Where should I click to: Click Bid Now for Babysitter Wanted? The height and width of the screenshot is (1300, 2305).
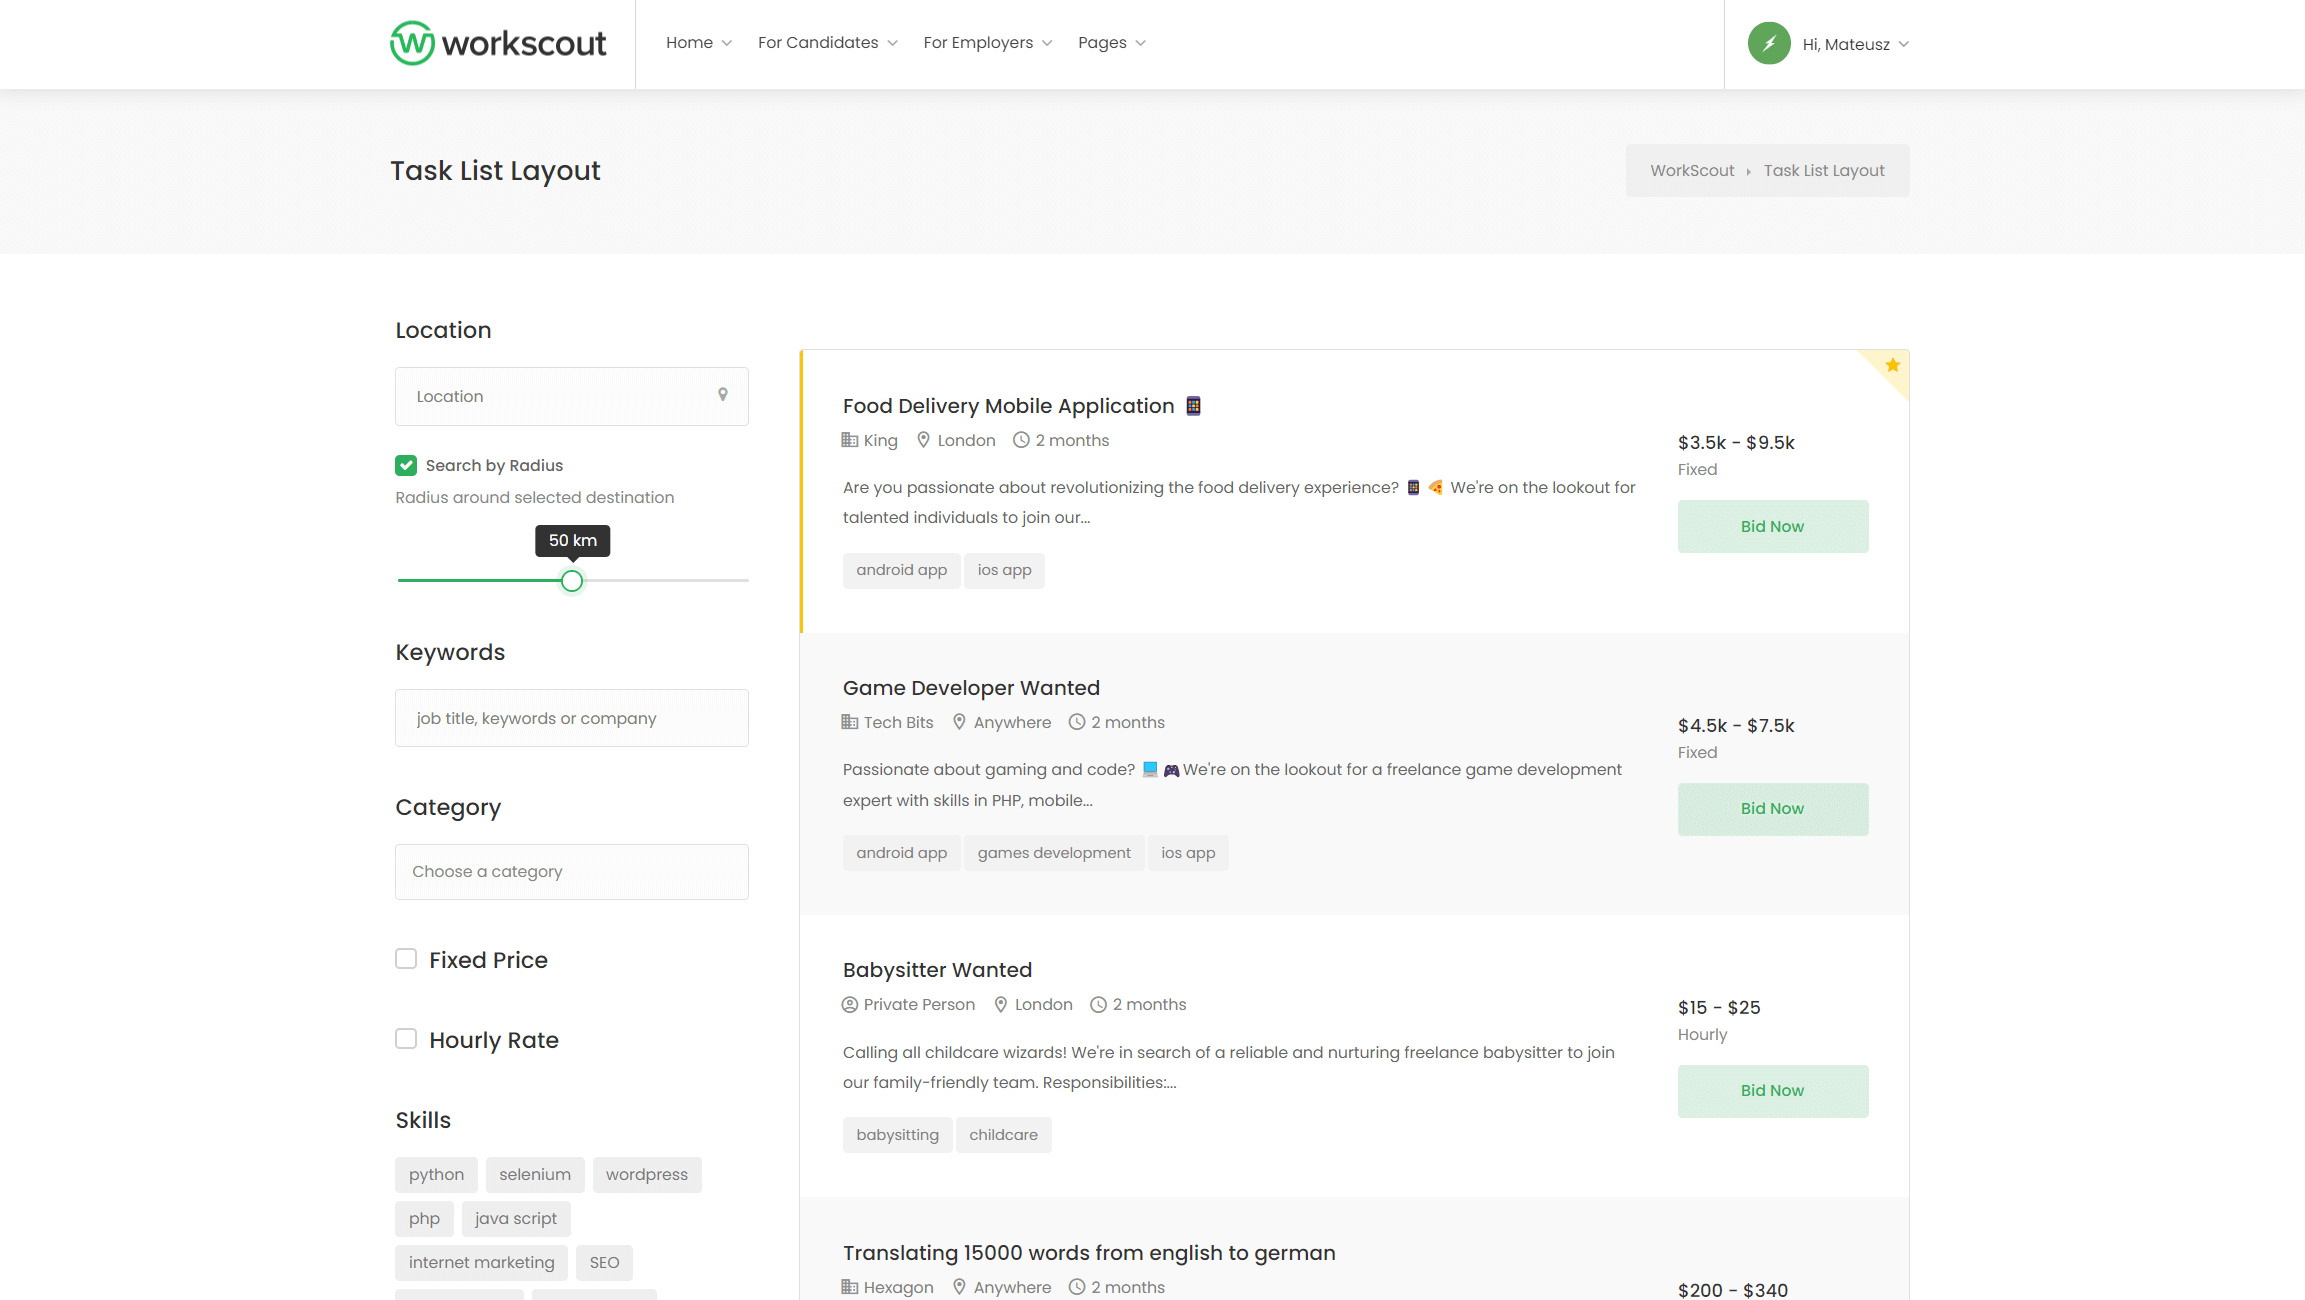(1772, 1090)
